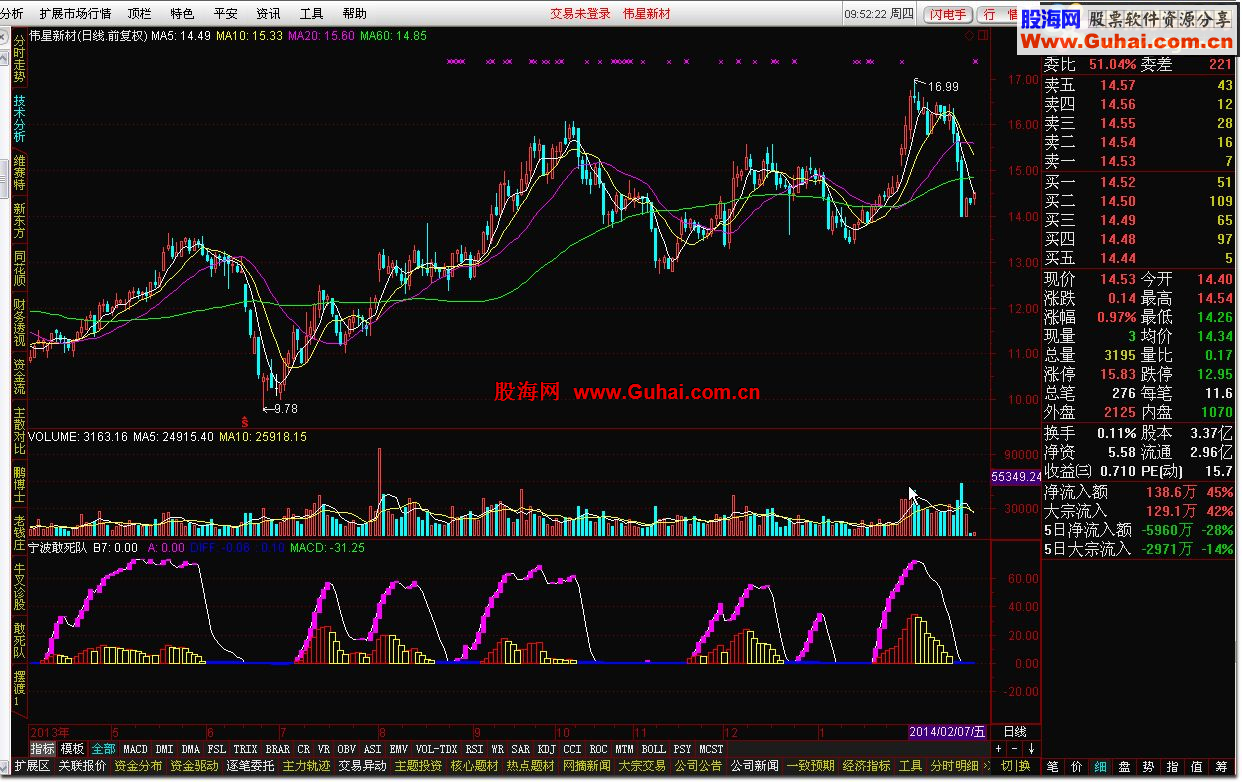Screen dimensions: 1242x782
Task: Select the 指标 tab at bottom
Action: coord(43,749)
